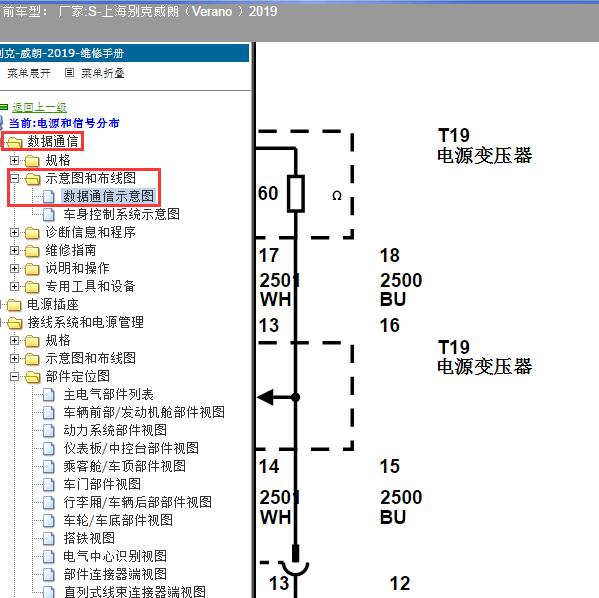Click the folder icon beside 诊断信息和程序
The height and width of the screenshot is (598, 599).
[x=32, y=233]
